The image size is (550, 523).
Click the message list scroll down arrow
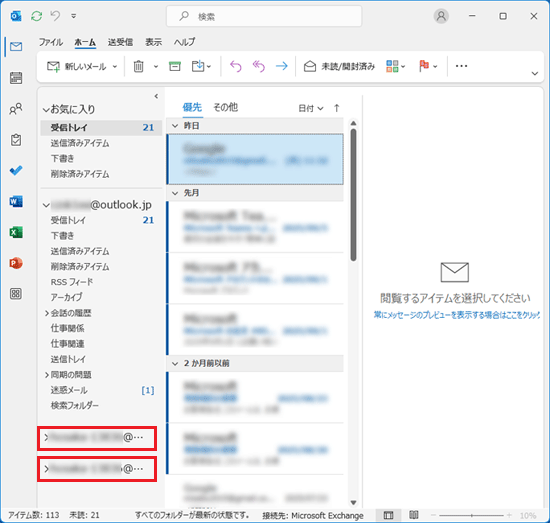coord(354,503)
